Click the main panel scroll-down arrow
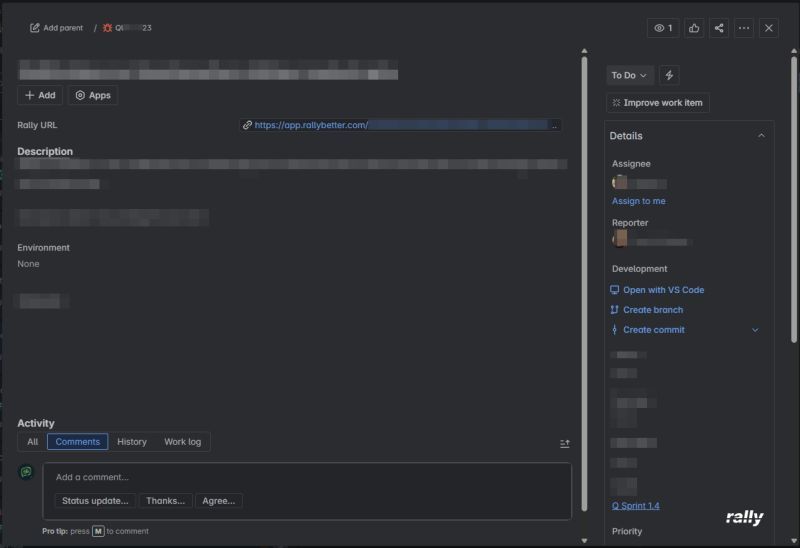 (584, 541)
